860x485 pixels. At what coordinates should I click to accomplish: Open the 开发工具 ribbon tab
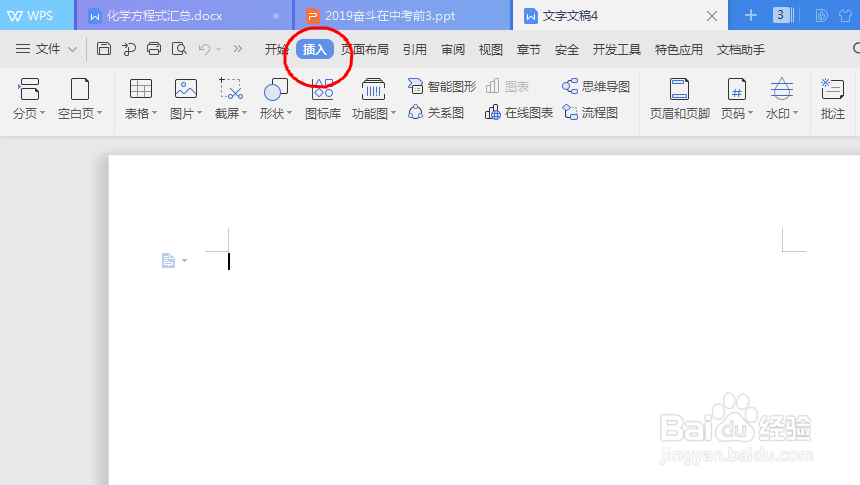coord(616,49)
